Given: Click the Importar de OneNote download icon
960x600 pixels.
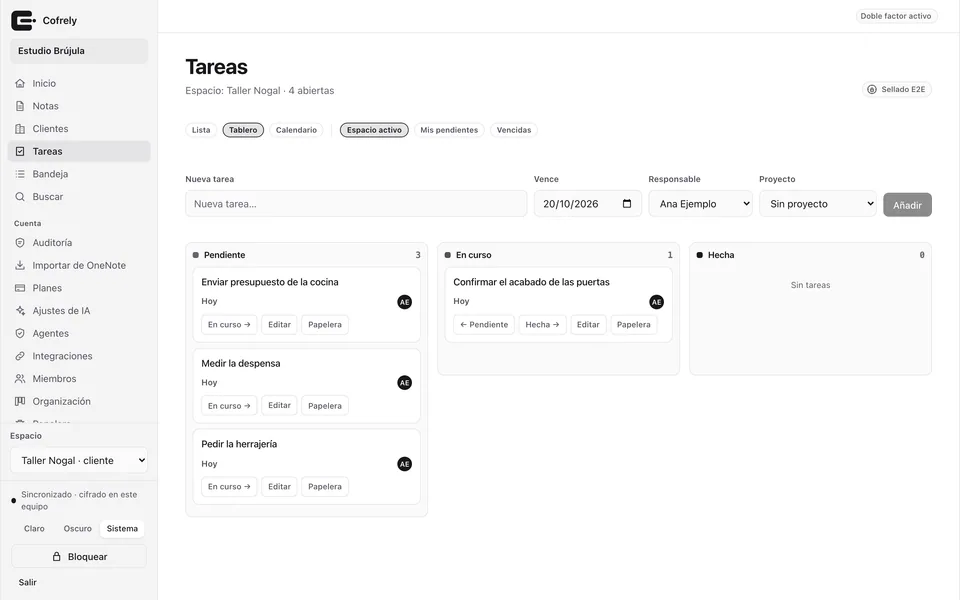Looking at the screenshot, I should click(20, 265).
